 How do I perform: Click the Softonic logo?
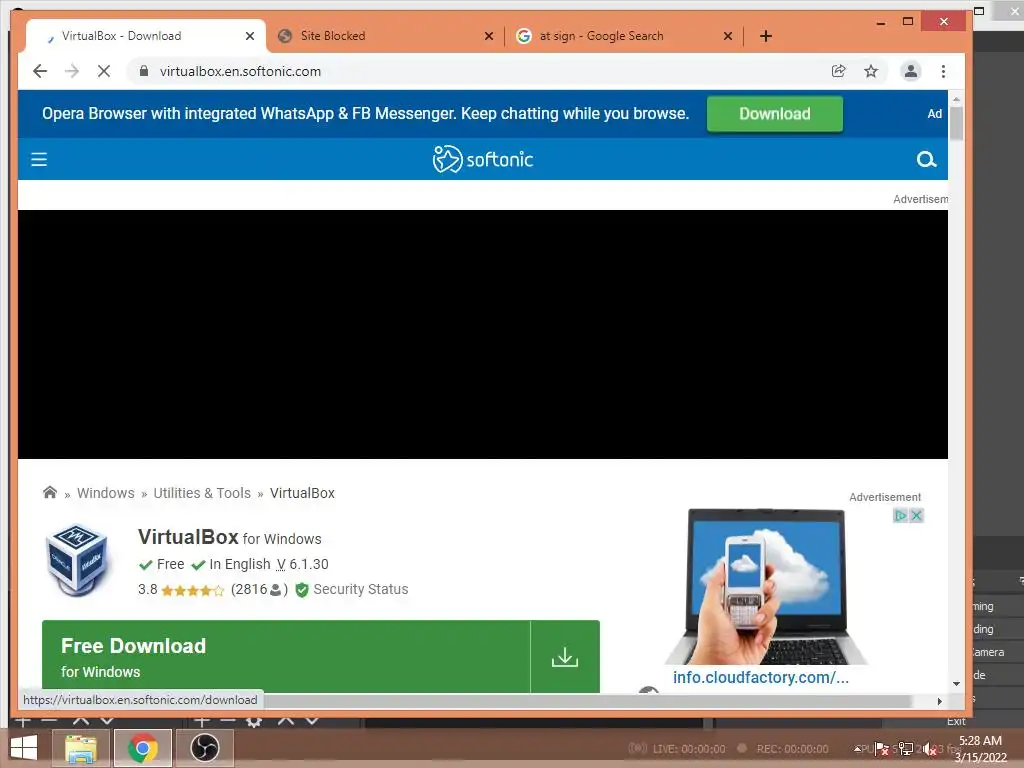tap(483, 159)
